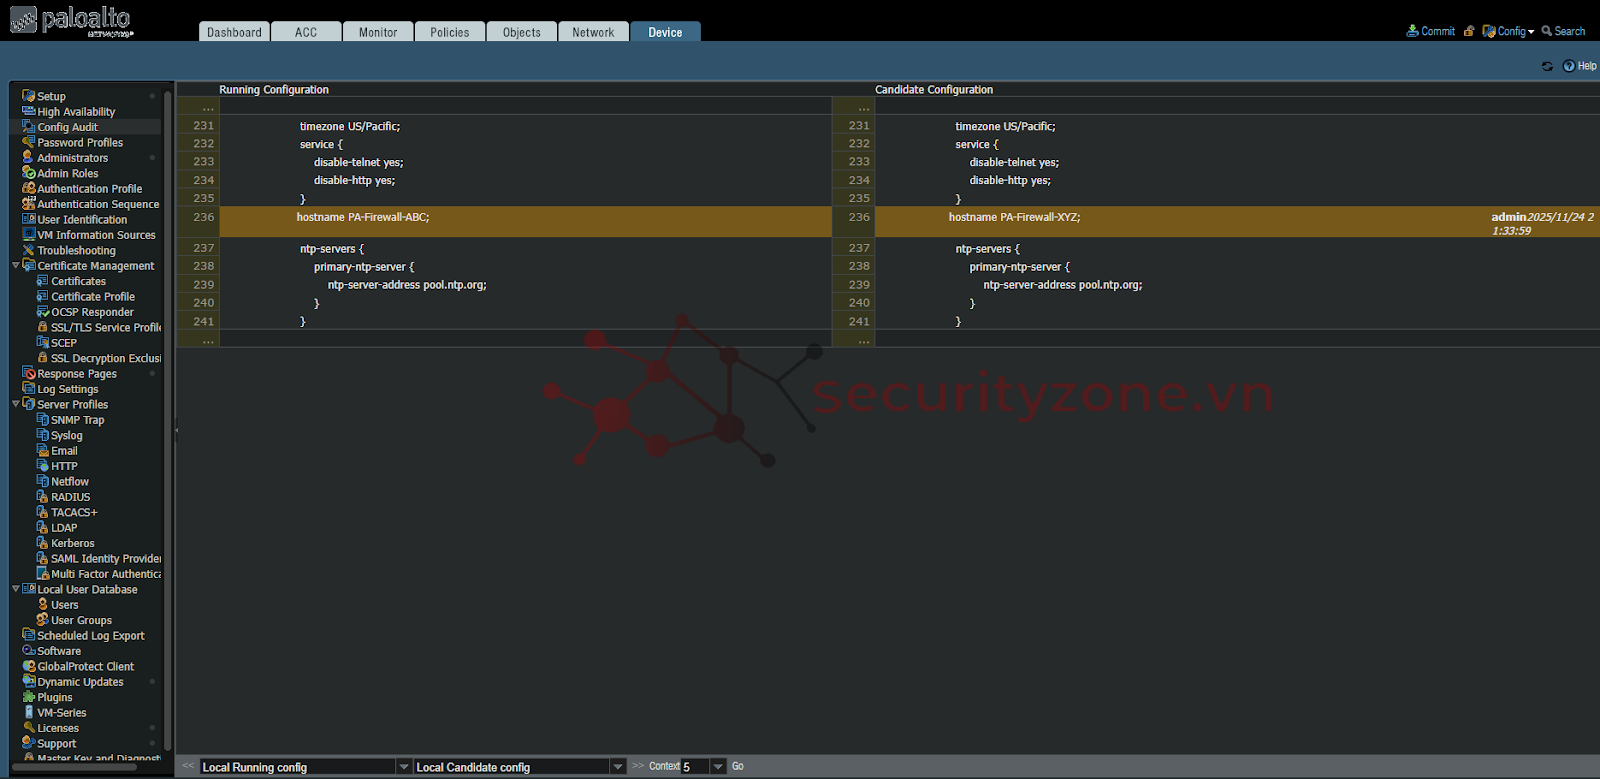Open Troubleshooting in the sidebar
This screenshot has width=1600, height=779.
(76, 251)
